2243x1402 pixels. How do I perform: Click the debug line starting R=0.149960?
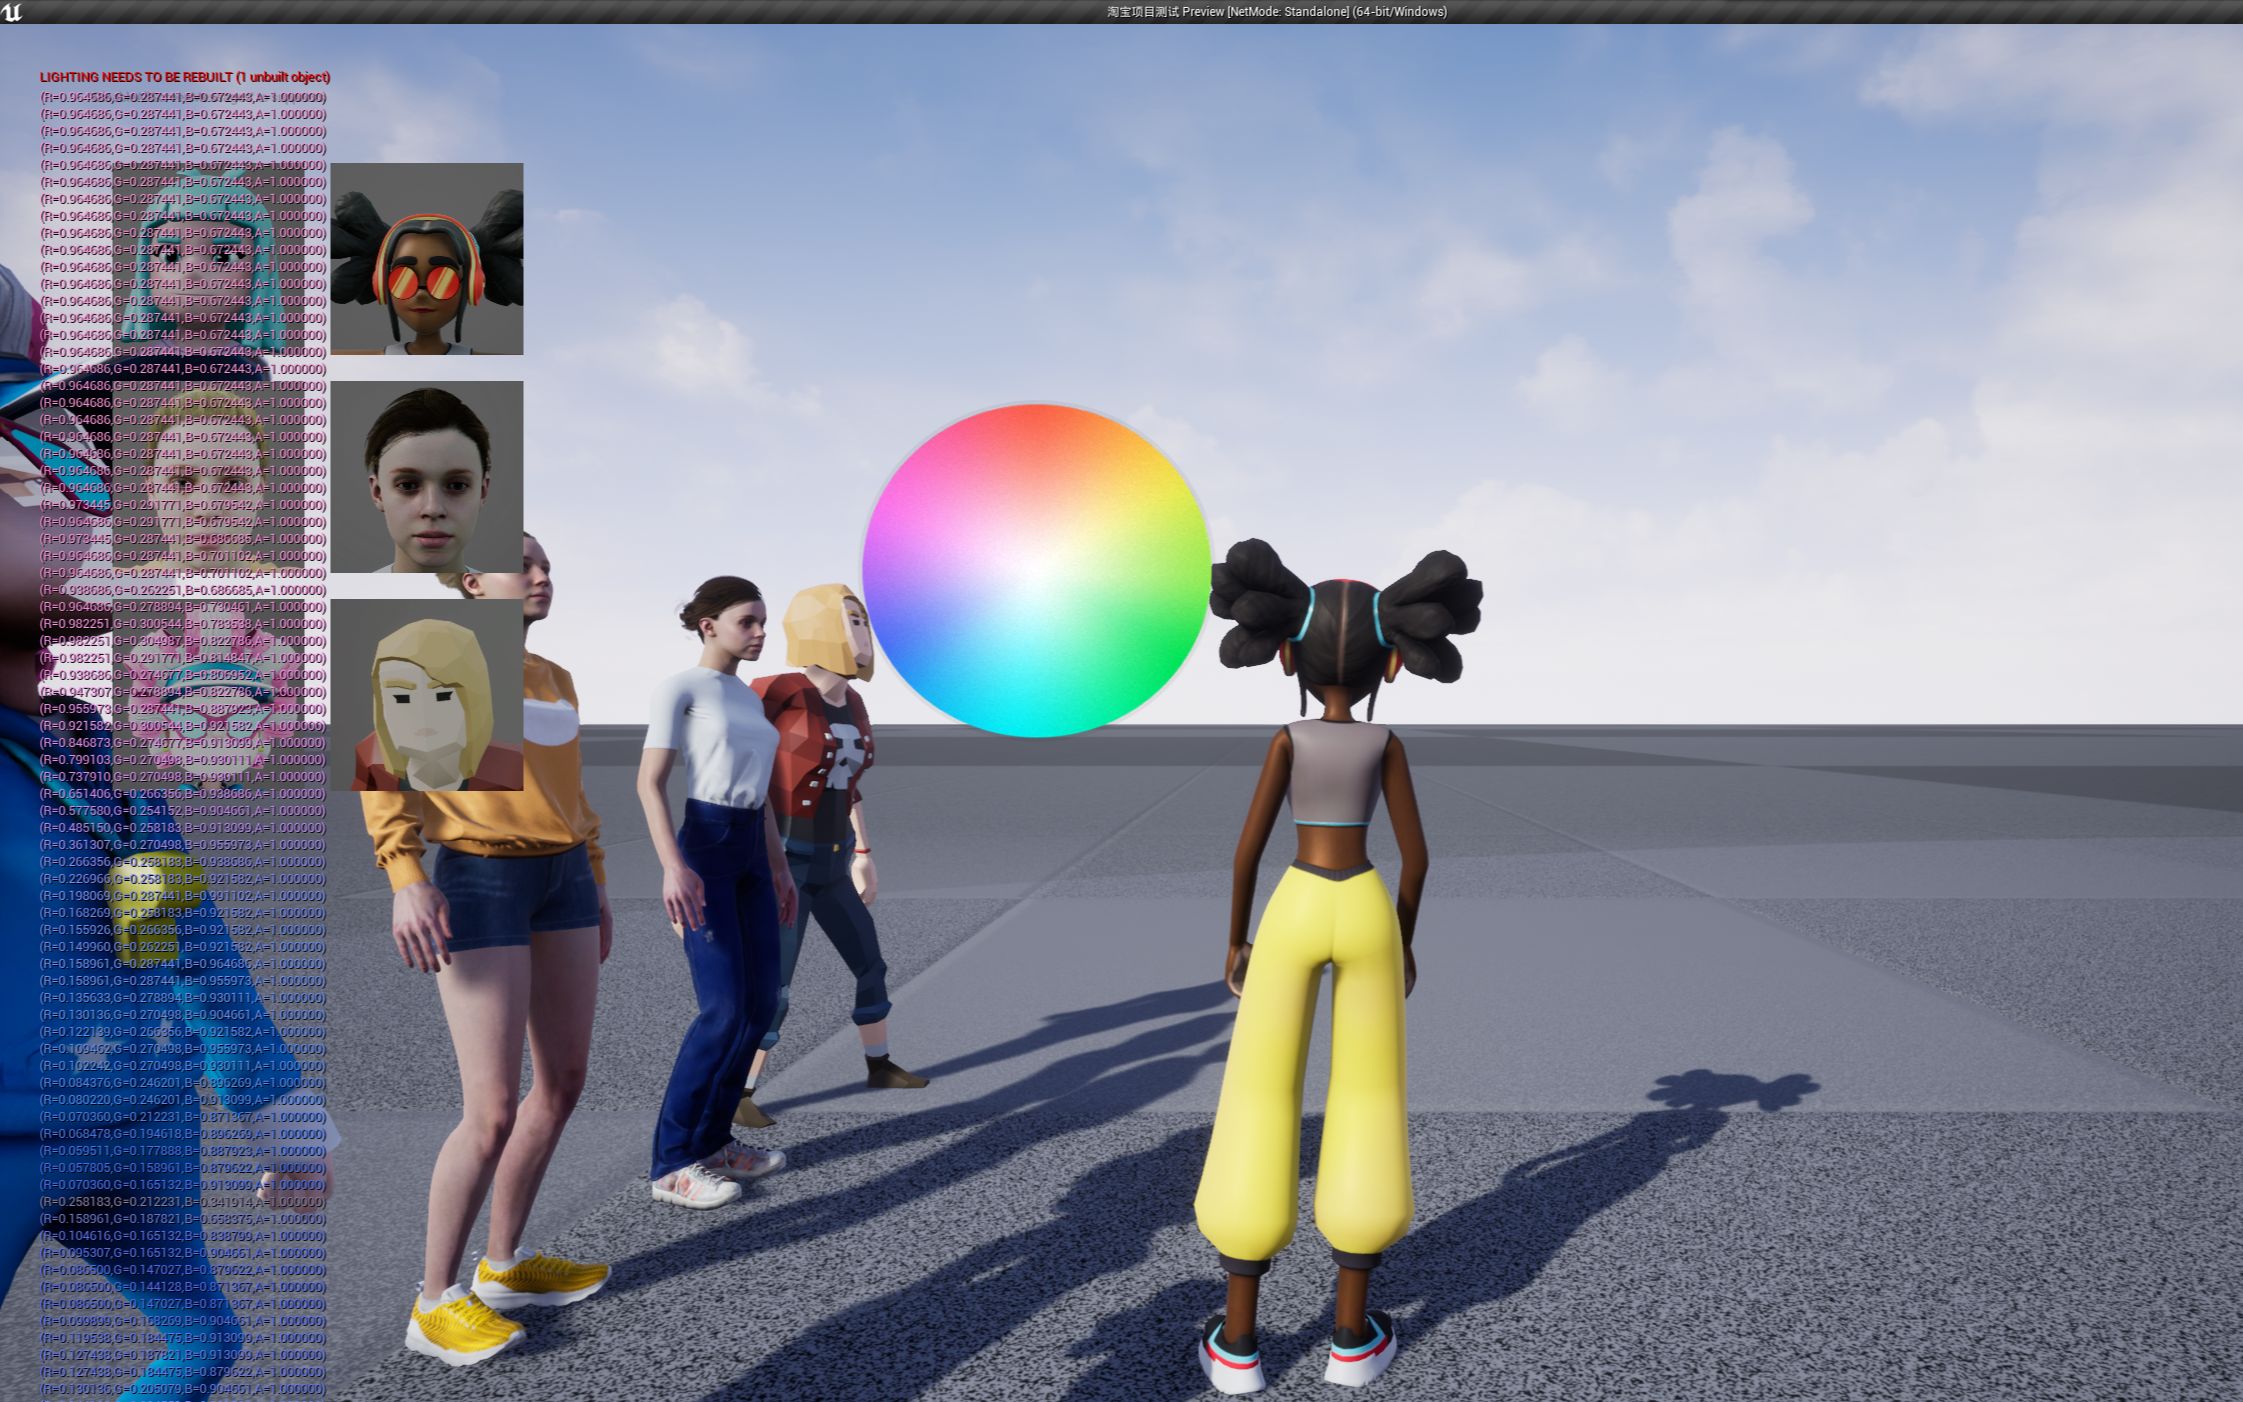[183, 947]
